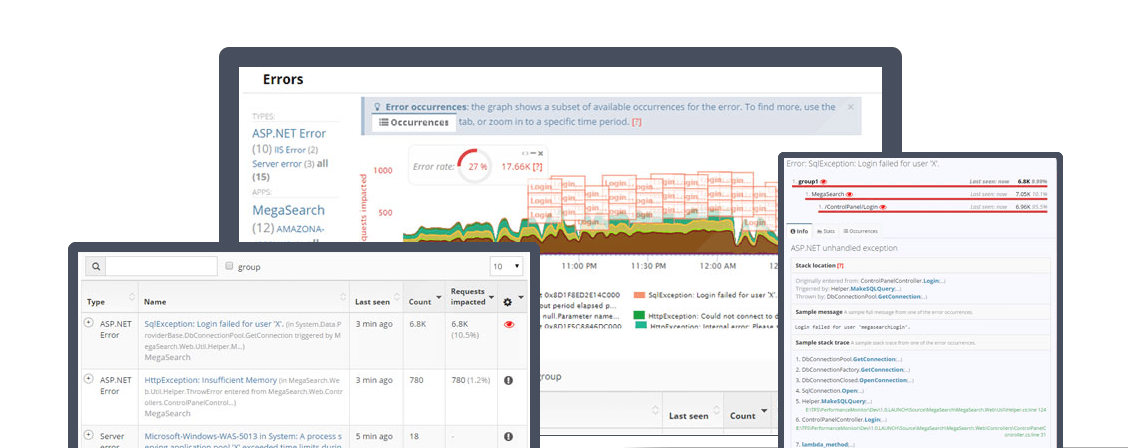1128x448 pixels.
Task: Click the error search input field
Action: point(161,267)
